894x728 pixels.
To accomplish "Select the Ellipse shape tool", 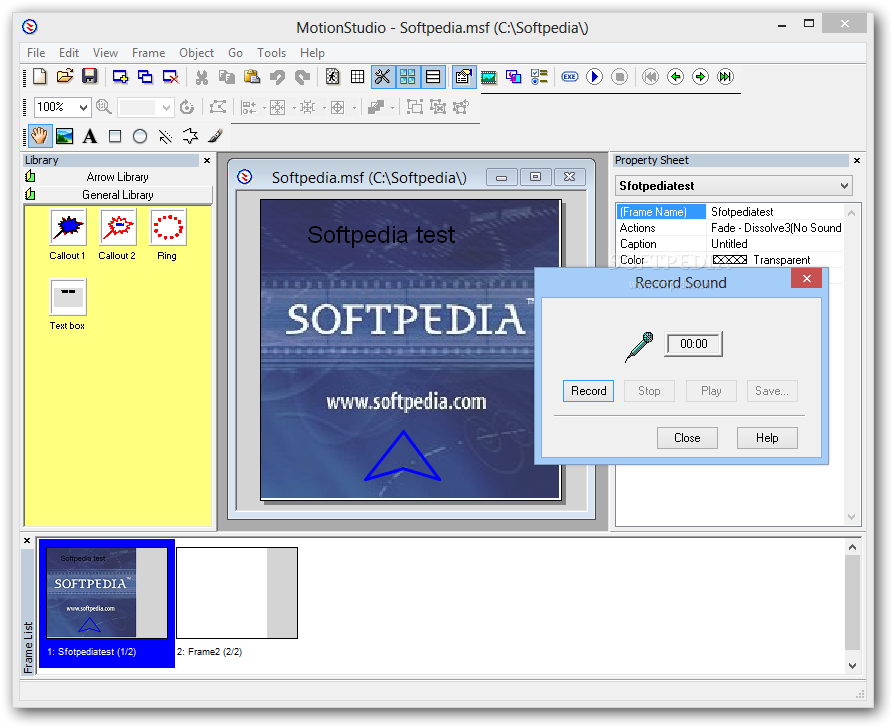I will pyautogui.click(x=140, y=136).
